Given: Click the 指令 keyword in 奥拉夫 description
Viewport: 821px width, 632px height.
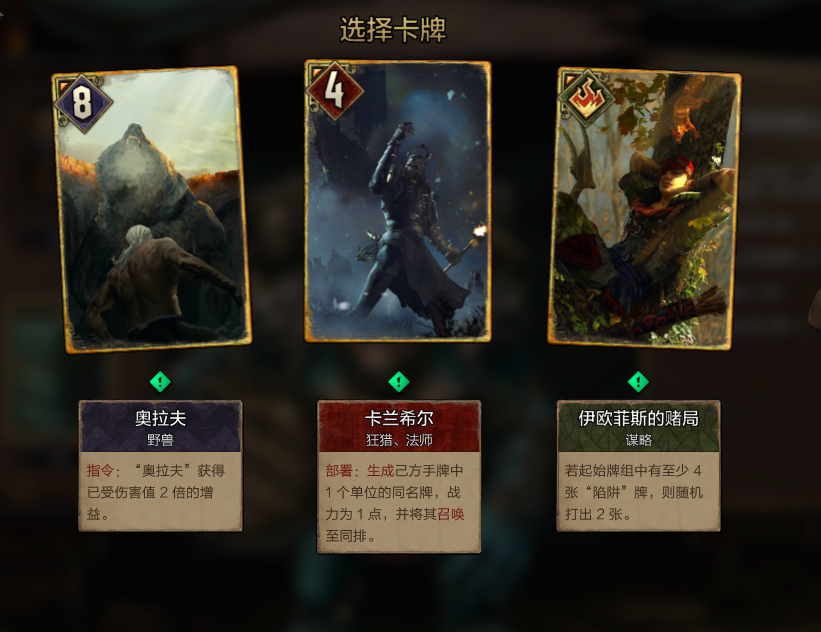Looking at the screenshot, I should point(100,471).
